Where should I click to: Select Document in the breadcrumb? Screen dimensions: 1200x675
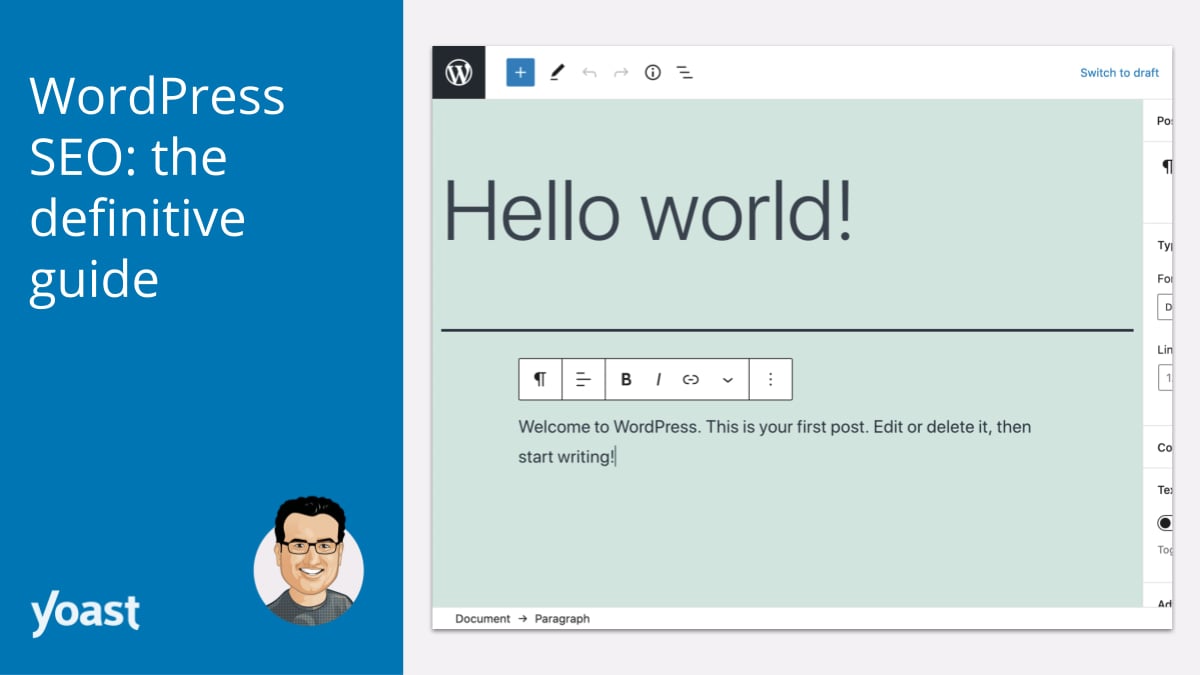pos(482,619)
